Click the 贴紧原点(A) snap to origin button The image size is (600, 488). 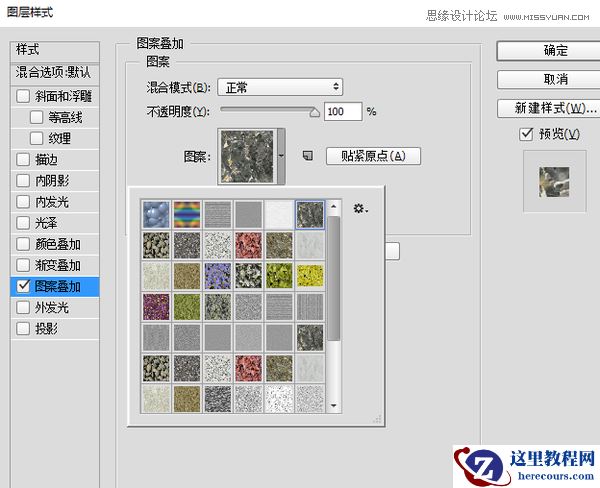[x=373, y=156]
